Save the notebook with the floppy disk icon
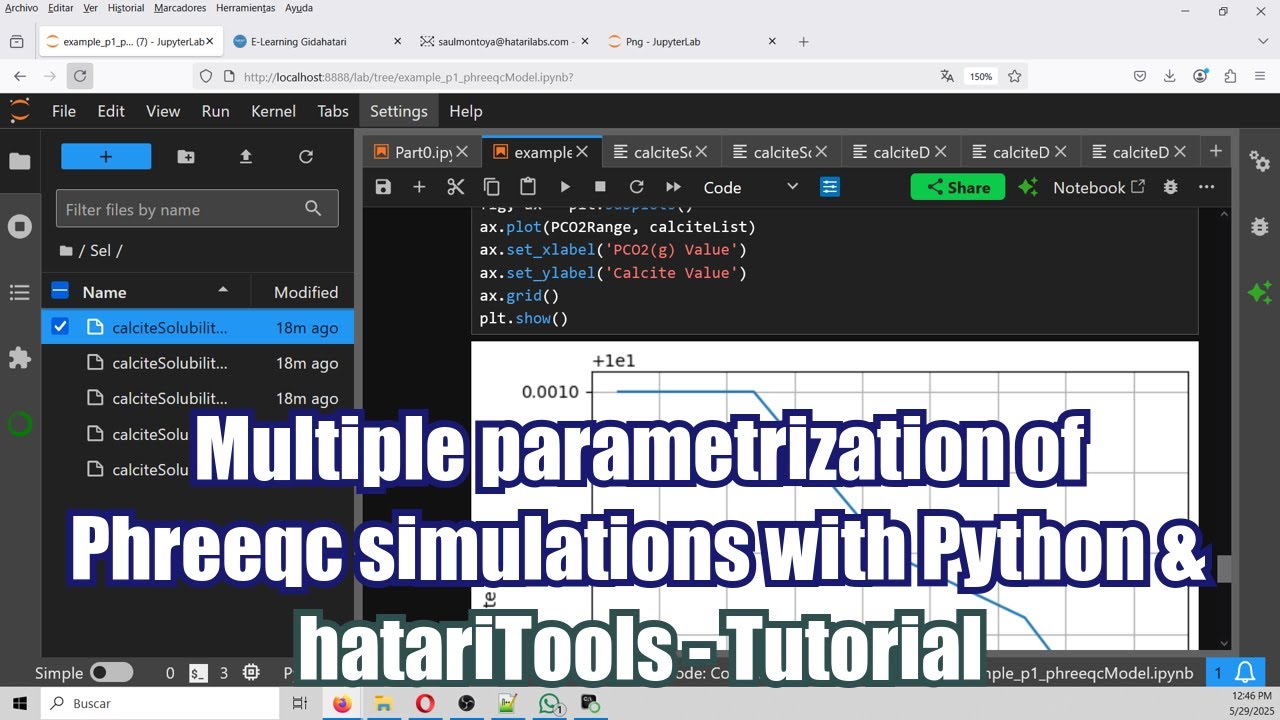Screen dimensions: 1280x720 [383, 187]
